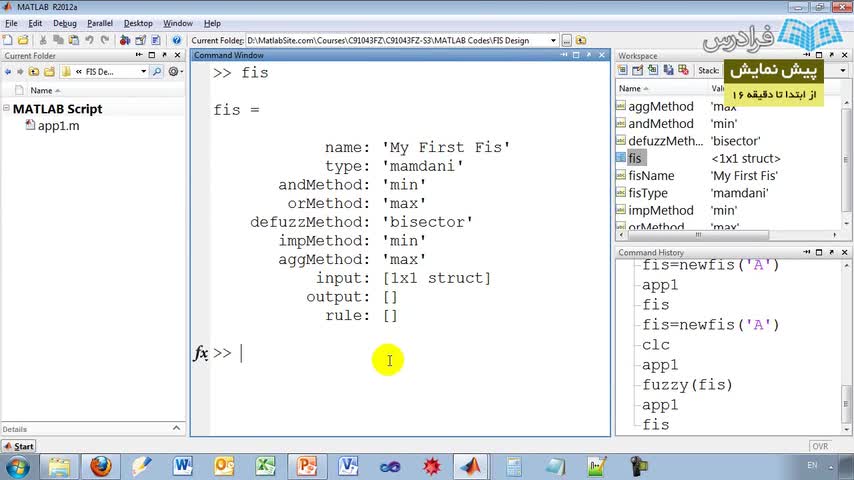
Task: Click Workspace horizontal scrollbar
Action: 698,235
